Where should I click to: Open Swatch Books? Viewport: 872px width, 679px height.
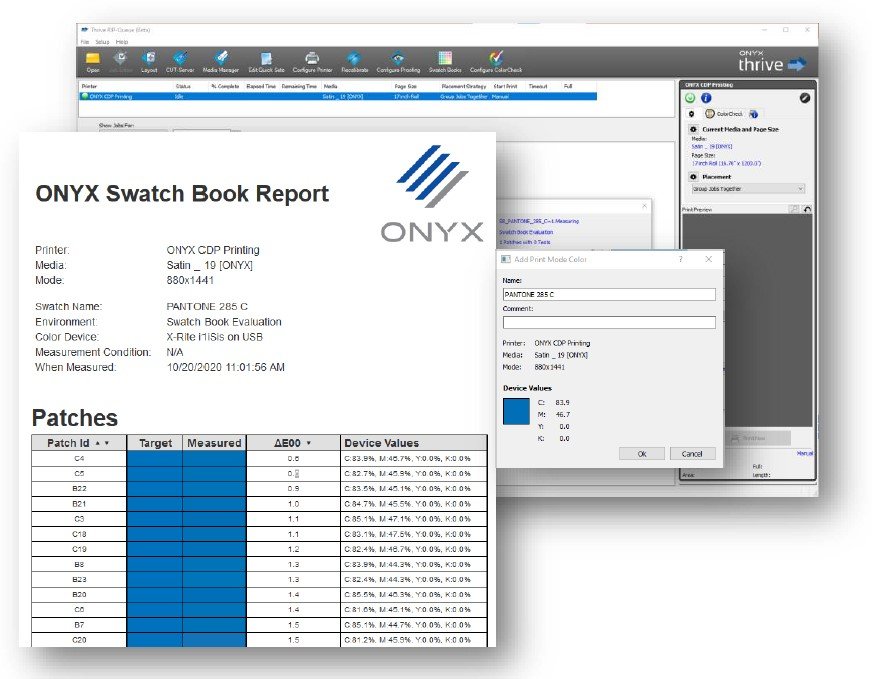click(445, 61)
